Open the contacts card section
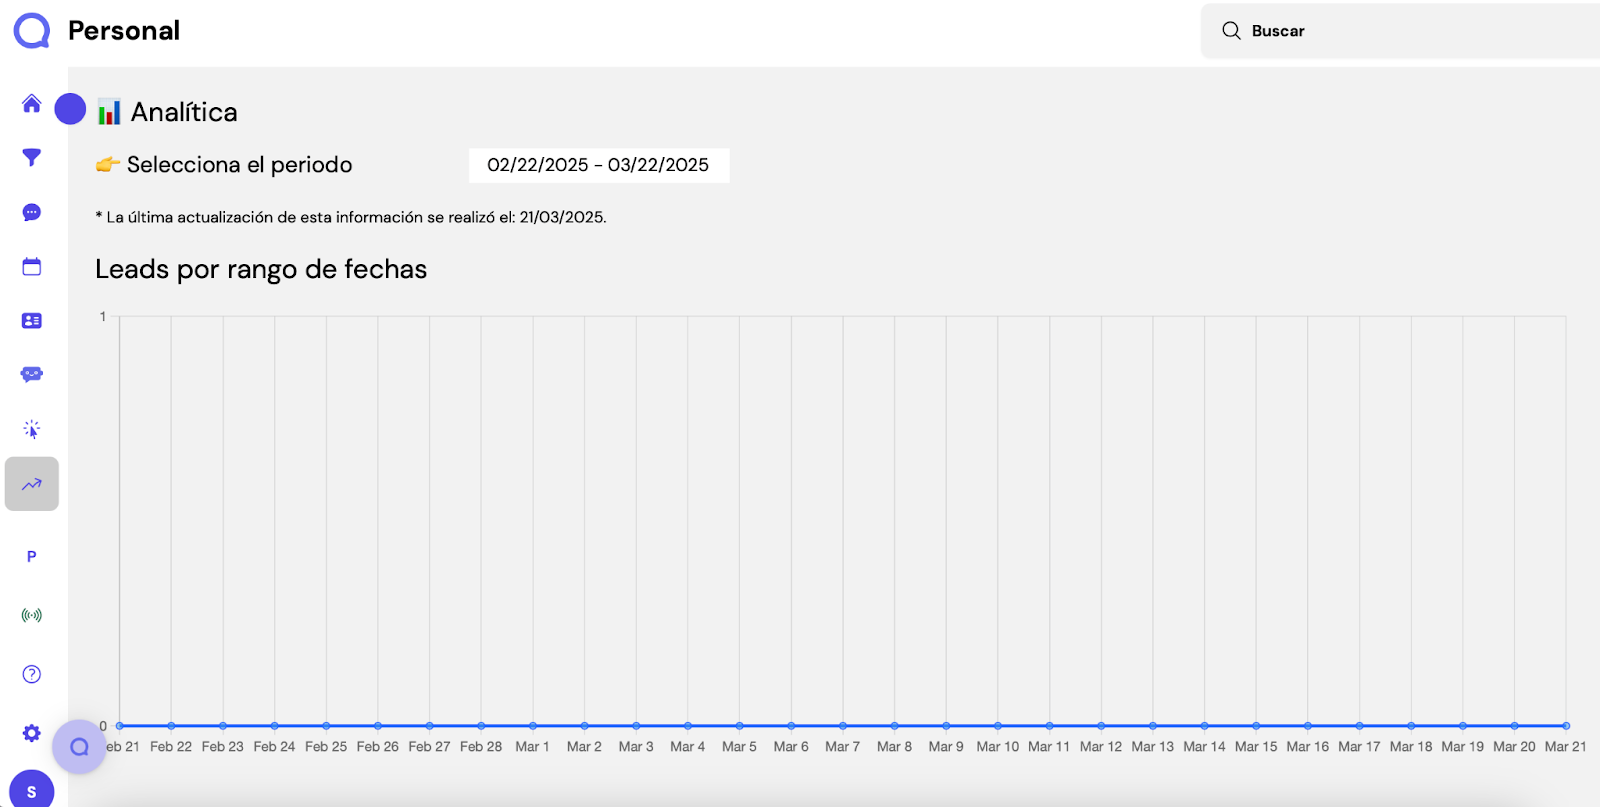The height and width of the screenshot is (807, 1600). [x=32, y=321]
